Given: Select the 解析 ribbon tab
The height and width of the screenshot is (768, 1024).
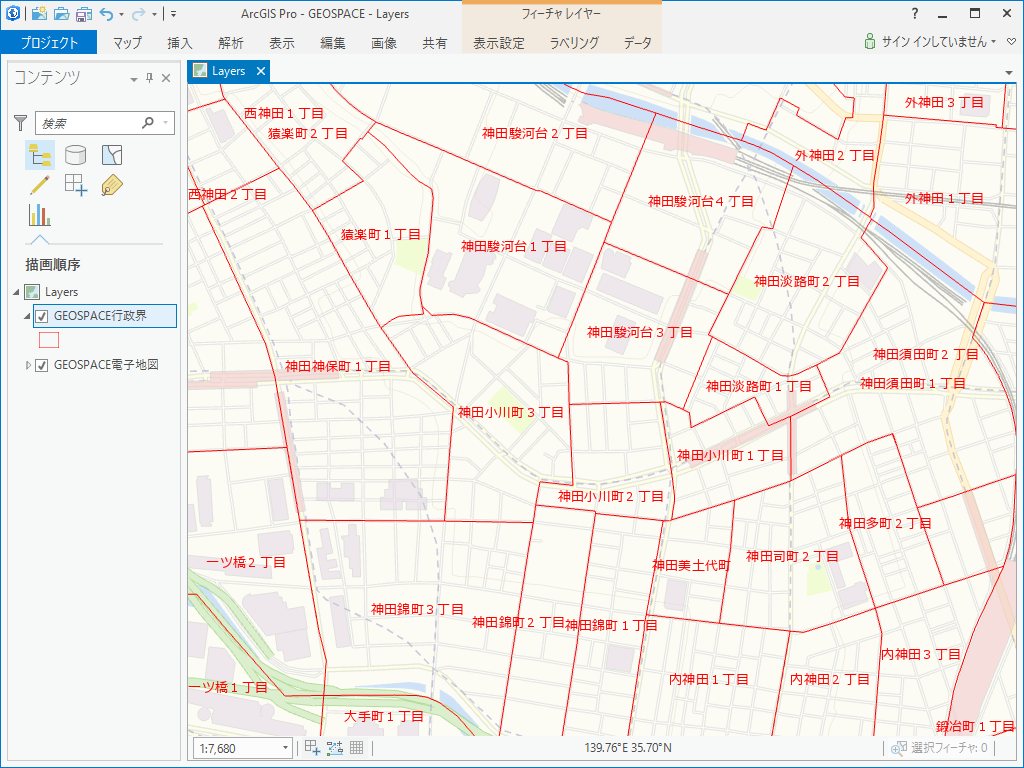Looking at the screenshot, I should click(231, 43).
